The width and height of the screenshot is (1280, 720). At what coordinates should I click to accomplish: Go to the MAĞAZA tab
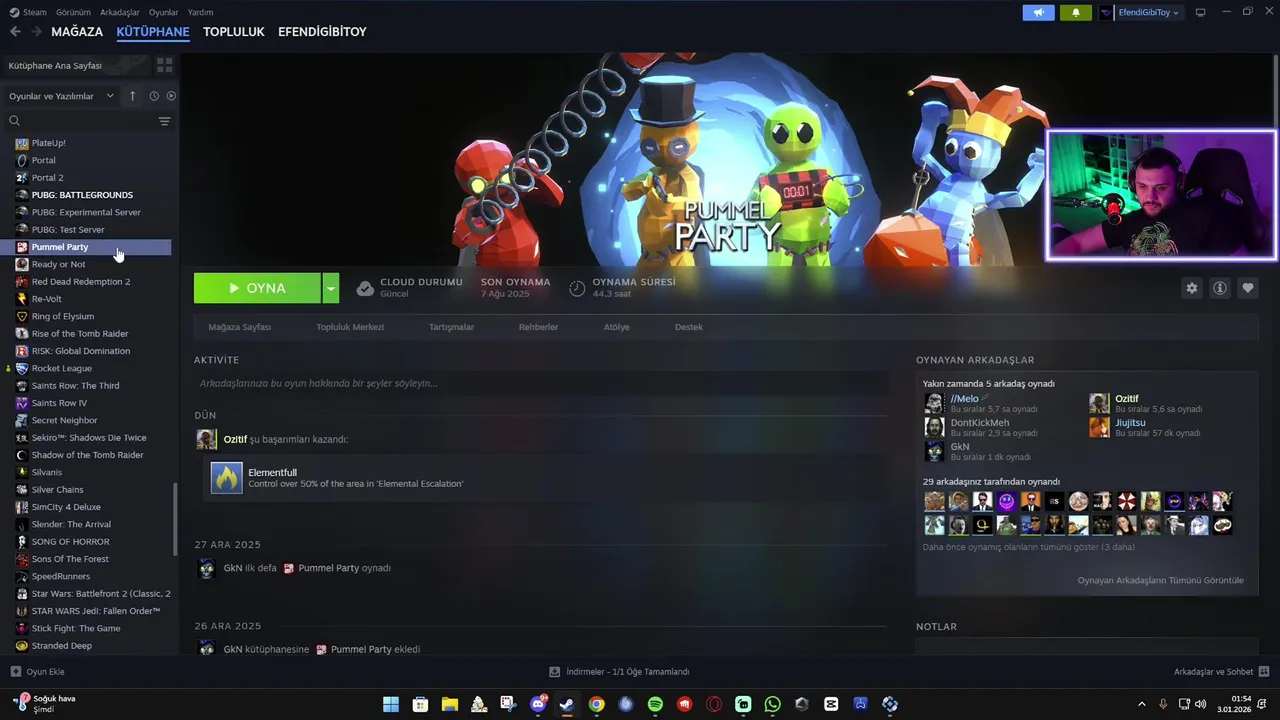pyautogui.click(x=77, y=32)
